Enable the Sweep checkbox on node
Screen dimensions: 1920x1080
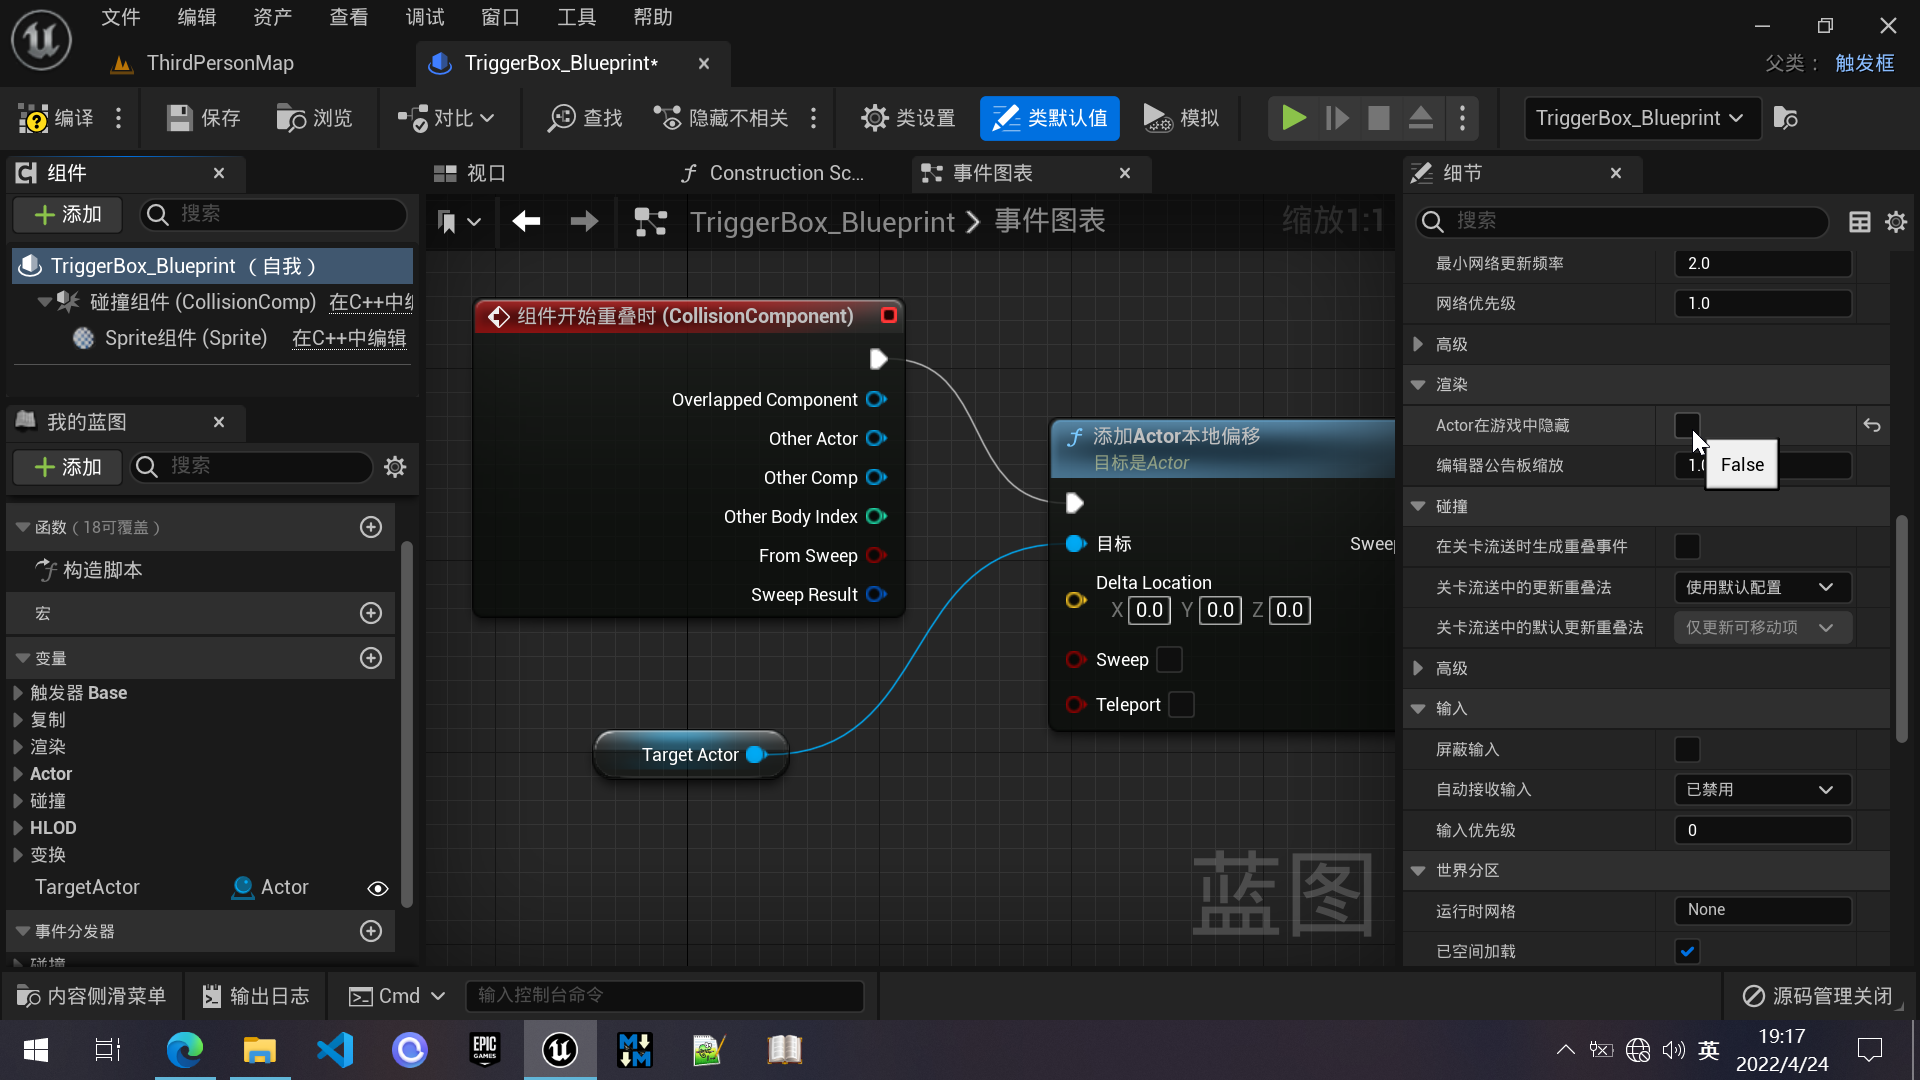tap(1169, 660)
